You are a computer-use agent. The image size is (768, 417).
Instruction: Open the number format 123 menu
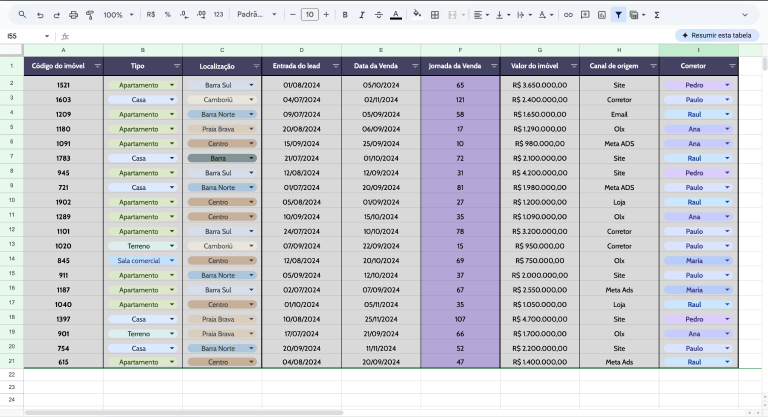click(x=218, y=15)
